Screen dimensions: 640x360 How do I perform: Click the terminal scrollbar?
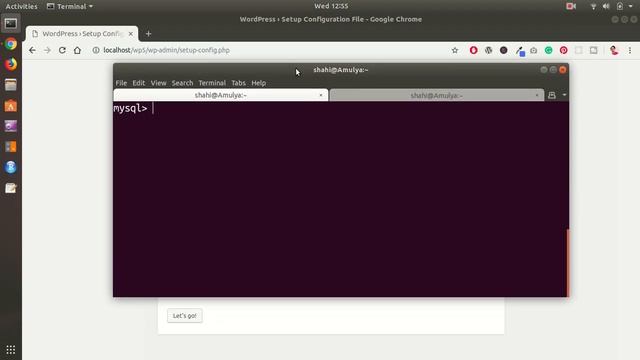[x=567, y=262]
